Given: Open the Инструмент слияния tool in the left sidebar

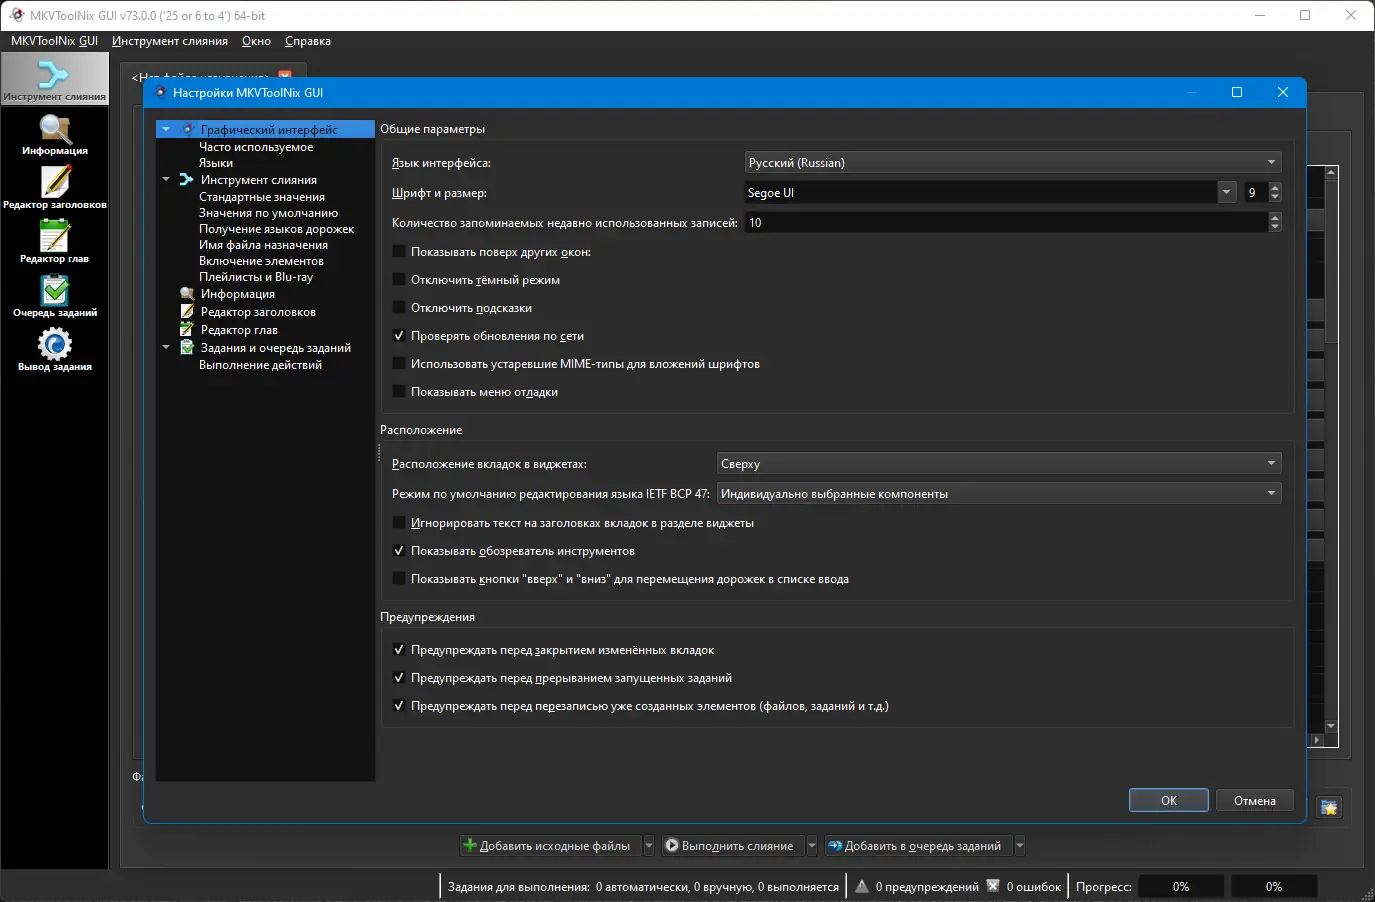Looking at the screenshot, I should click(x=54, y=79).
